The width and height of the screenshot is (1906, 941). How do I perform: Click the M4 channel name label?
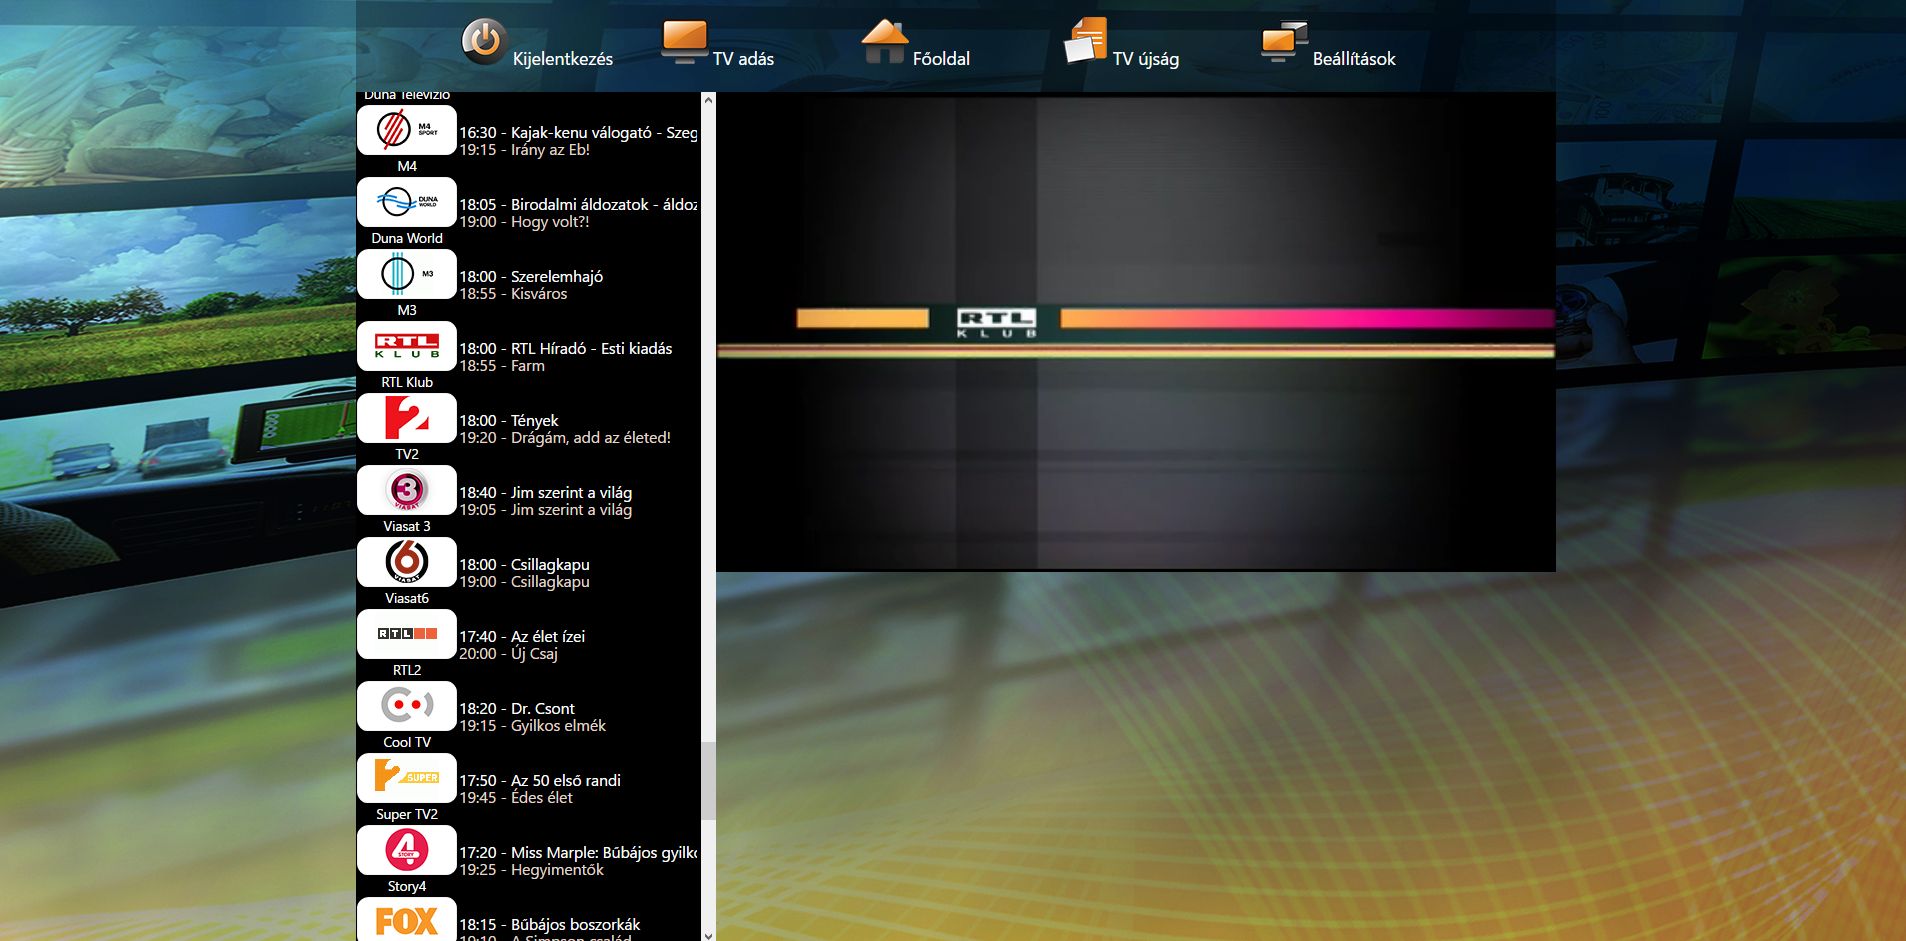407,166
